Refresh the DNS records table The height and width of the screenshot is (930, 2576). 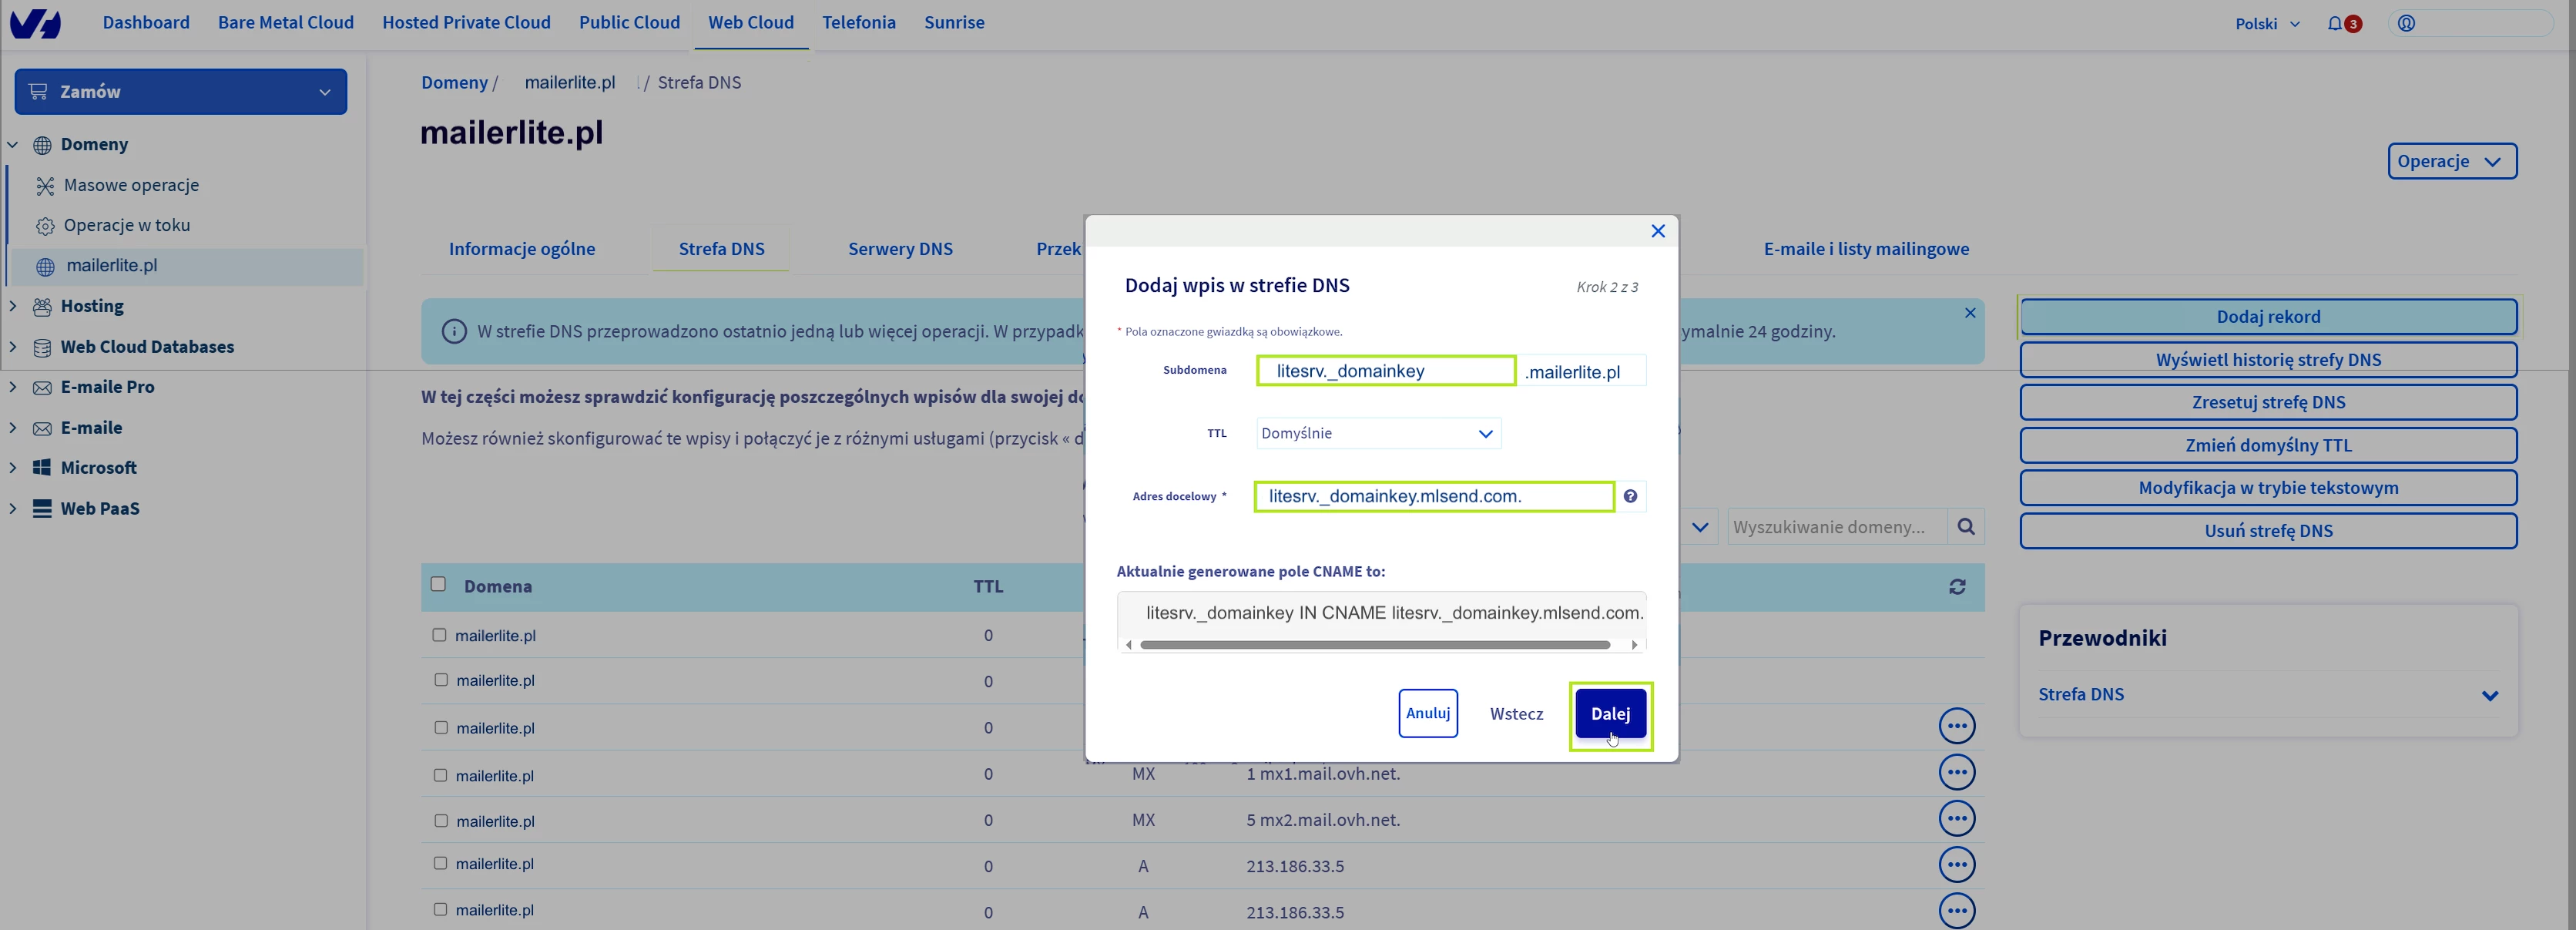pyautogui.click(x=1957, y=587)
